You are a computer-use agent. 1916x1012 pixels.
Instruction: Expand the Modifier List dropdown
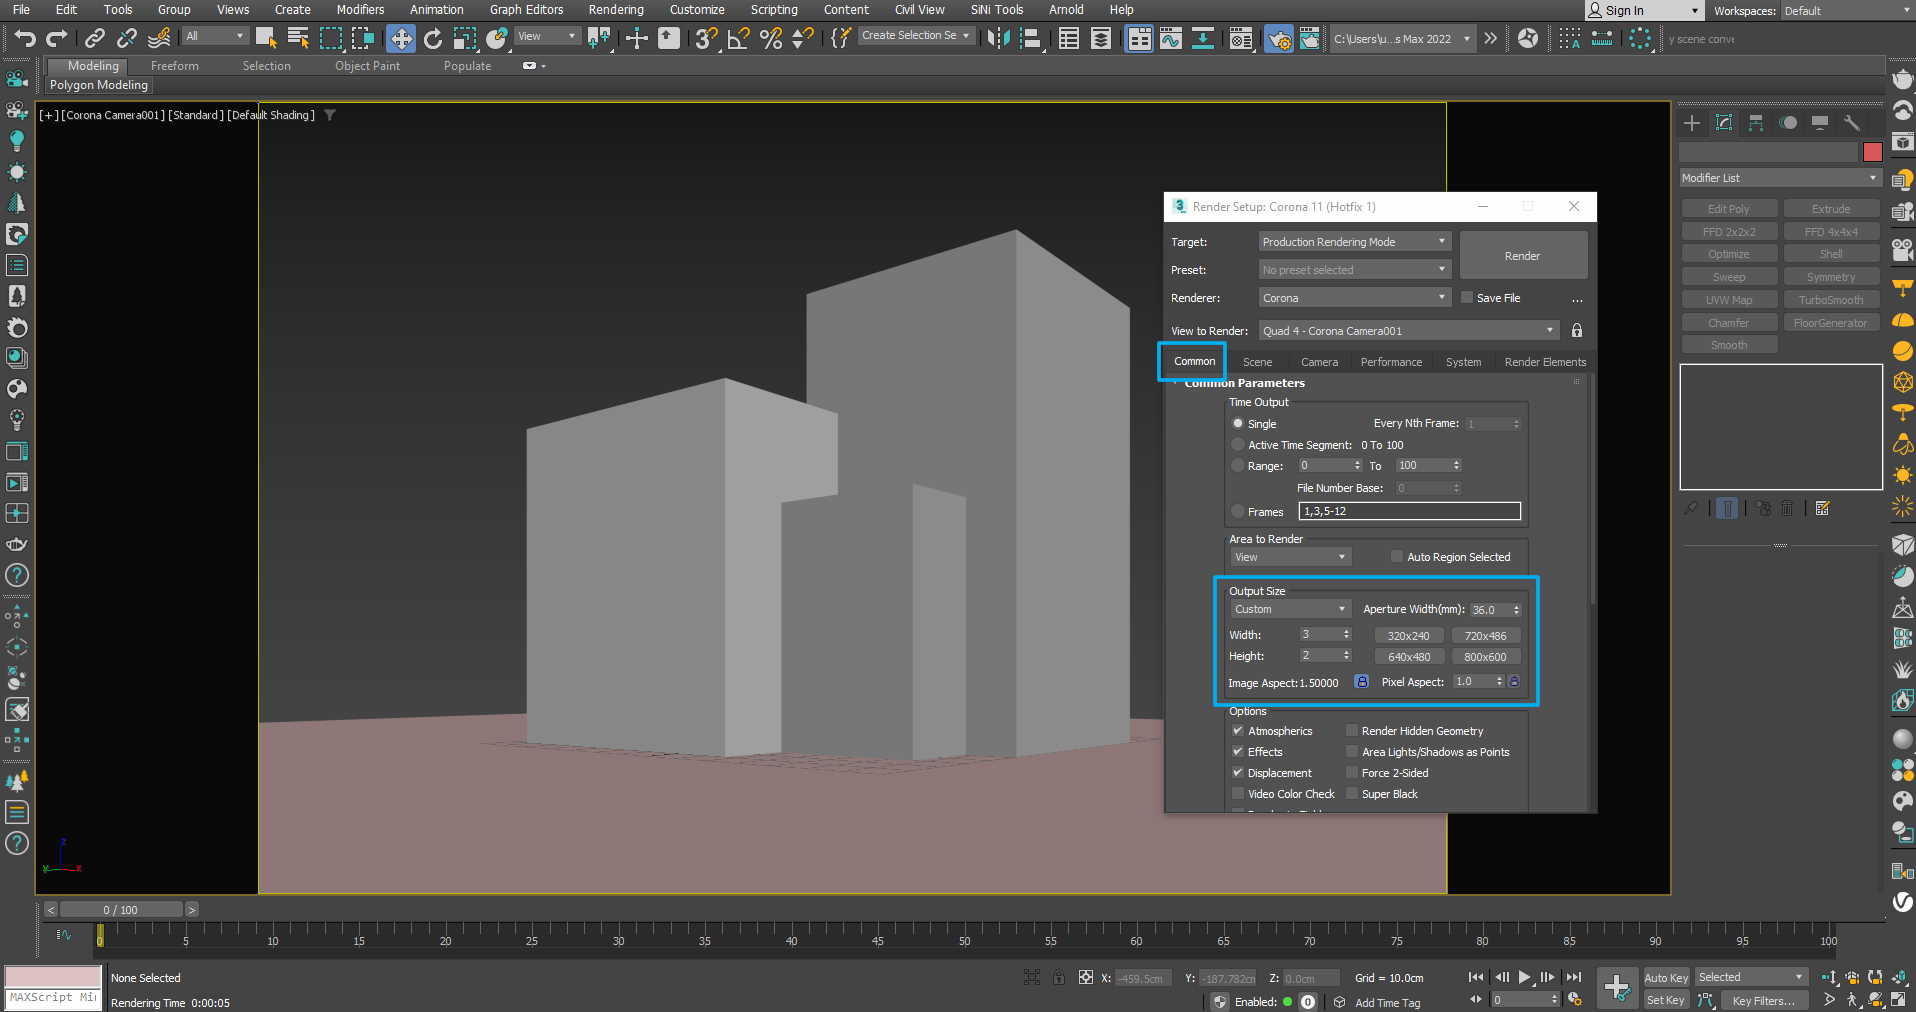(1779, 178)
